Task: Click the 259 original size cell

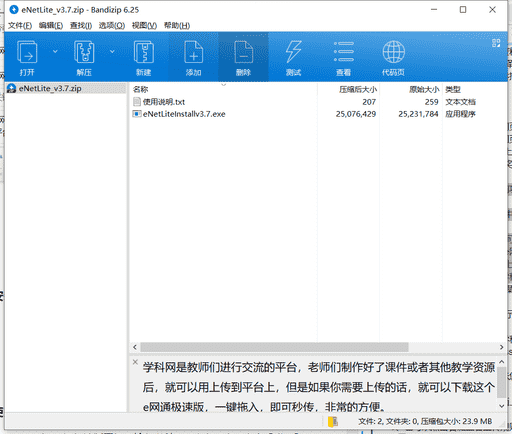Action: point(431,102)
